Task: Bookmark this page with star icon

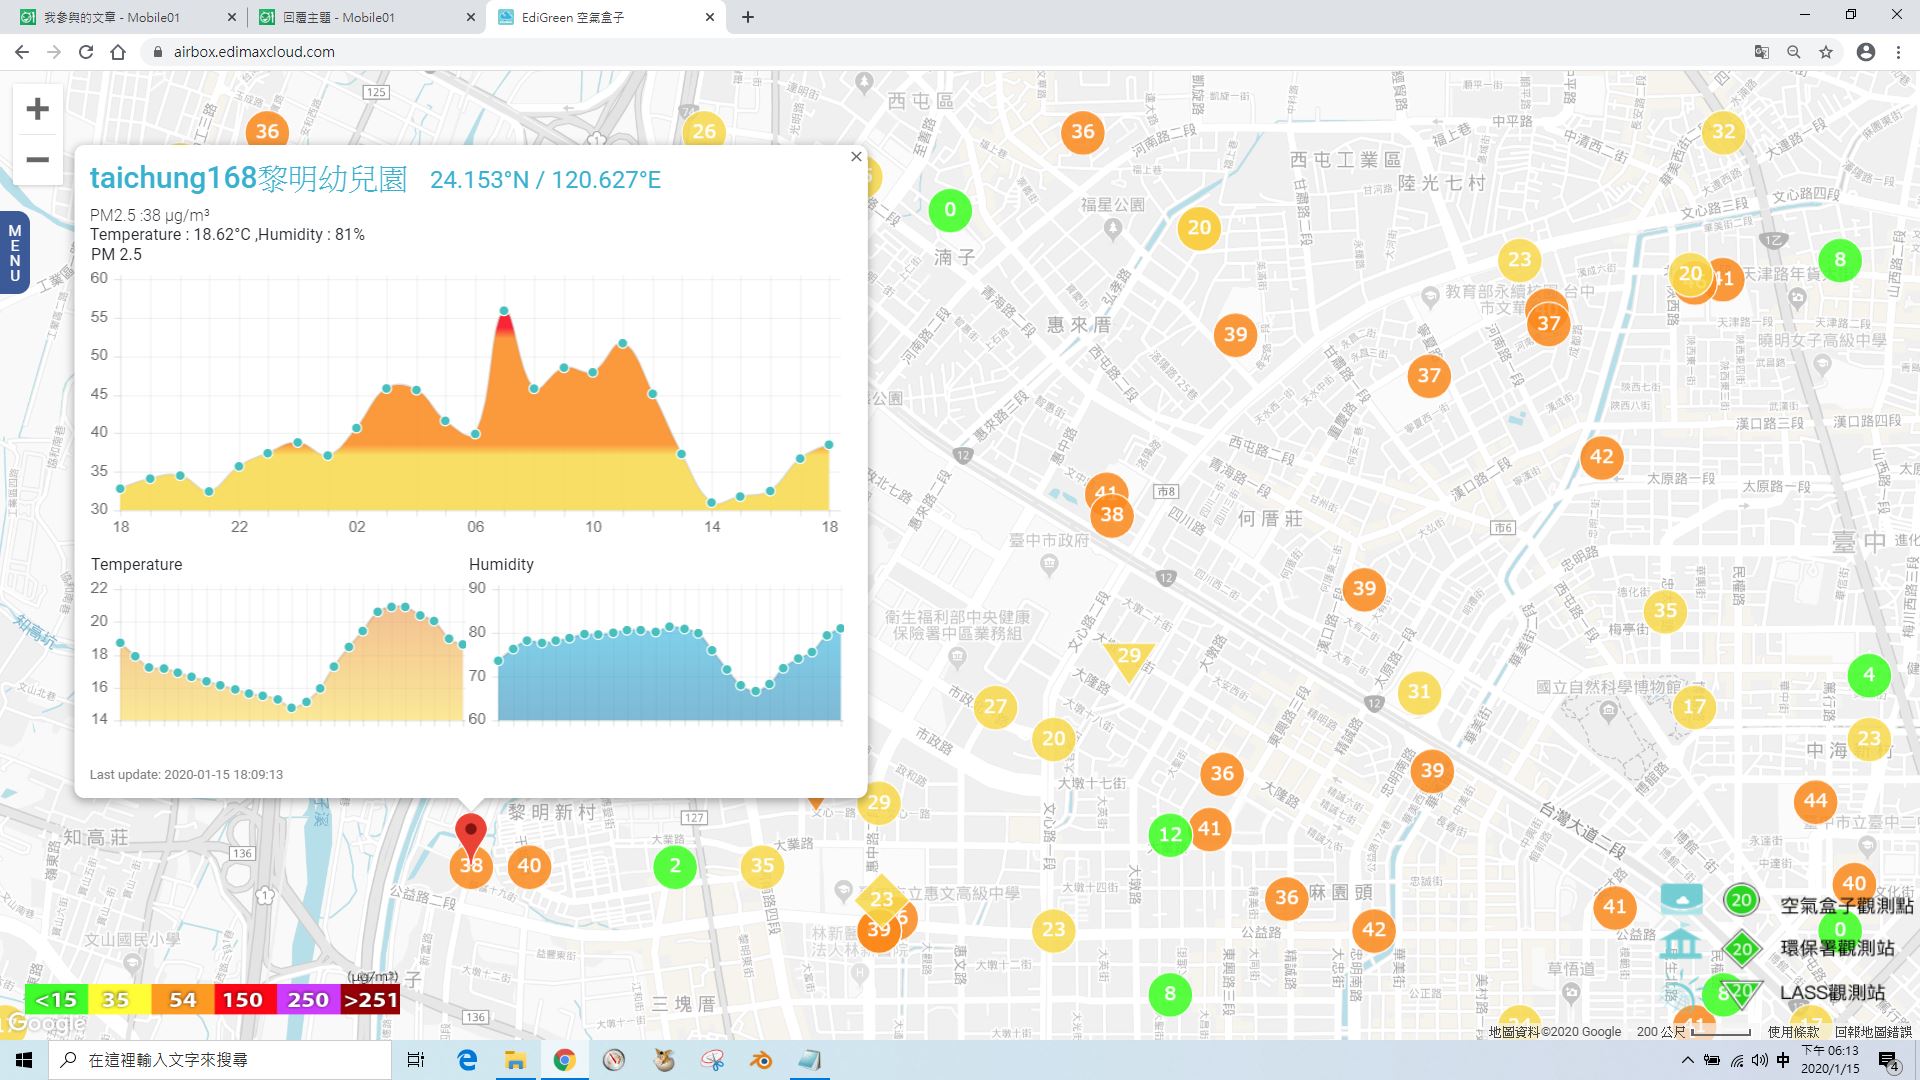Action: pyautogui.click(x=1826, y=52)
